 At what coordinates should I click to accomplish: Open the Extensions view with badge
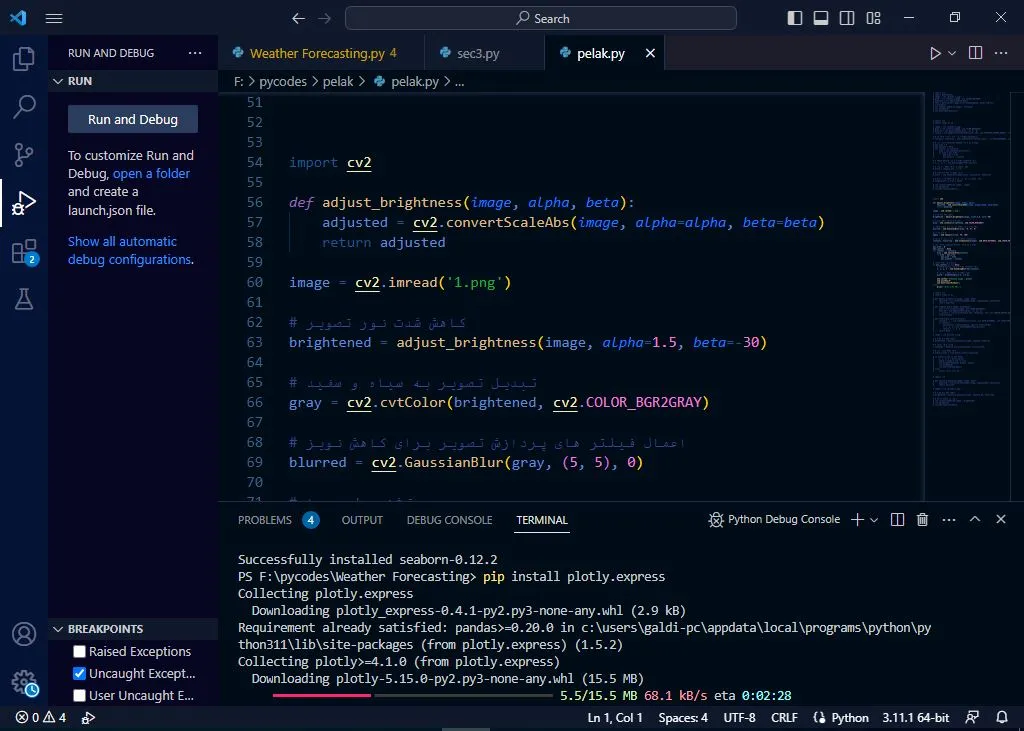click(x=24, y=252)
